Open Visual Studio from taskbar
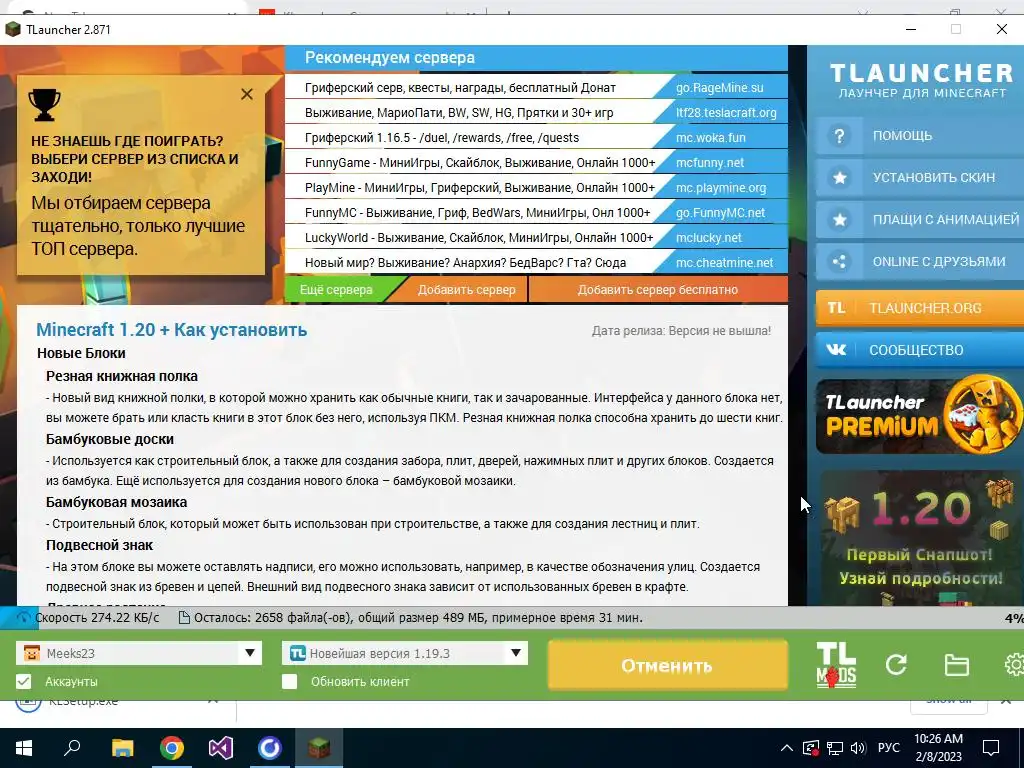The width and height of the screenshot is (1024, 768). pos(221,748)
